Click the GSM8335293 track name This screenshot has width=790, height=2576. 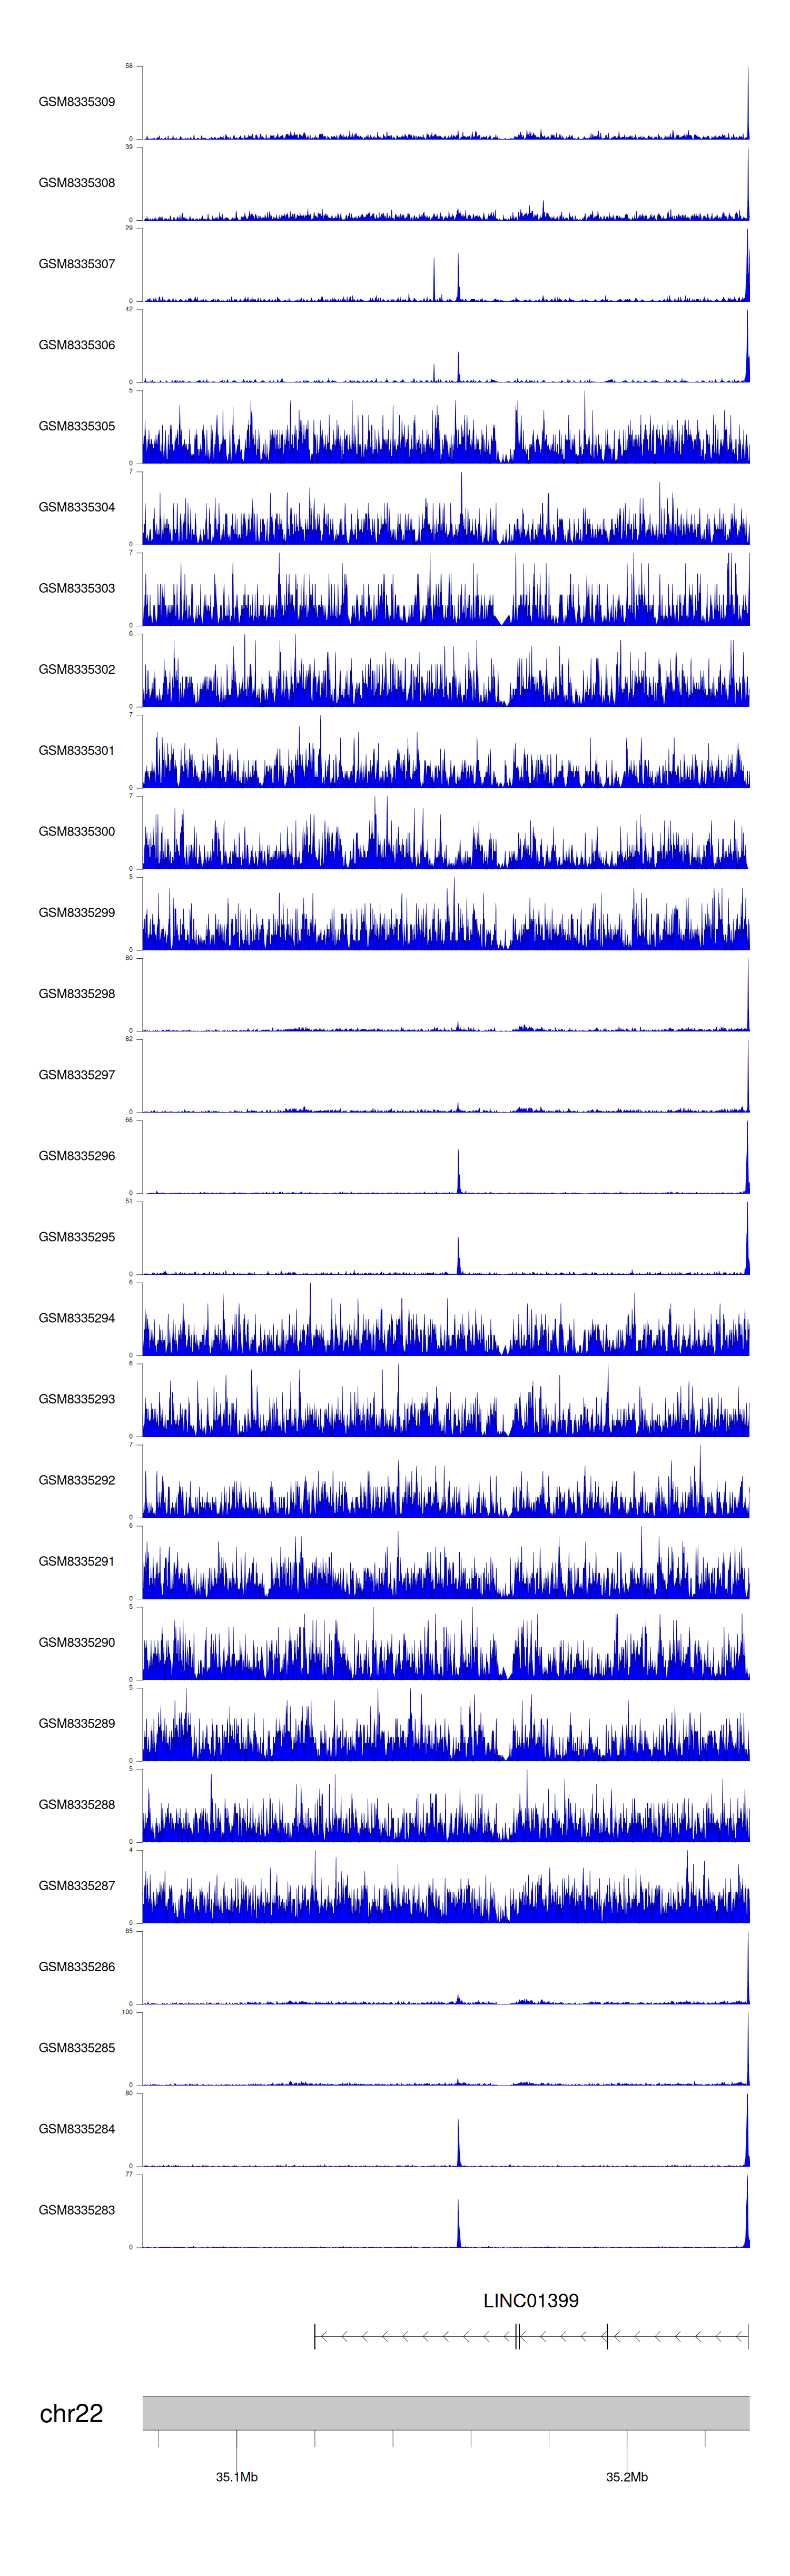(76, 1399)
